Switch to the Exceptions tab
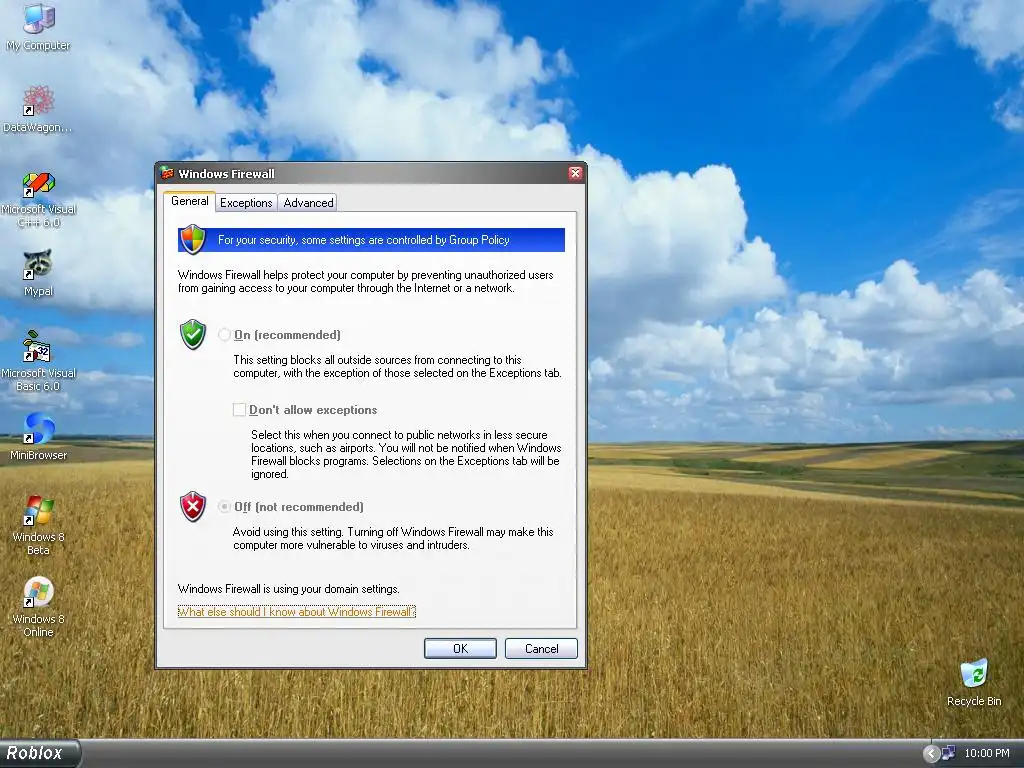 246,202
